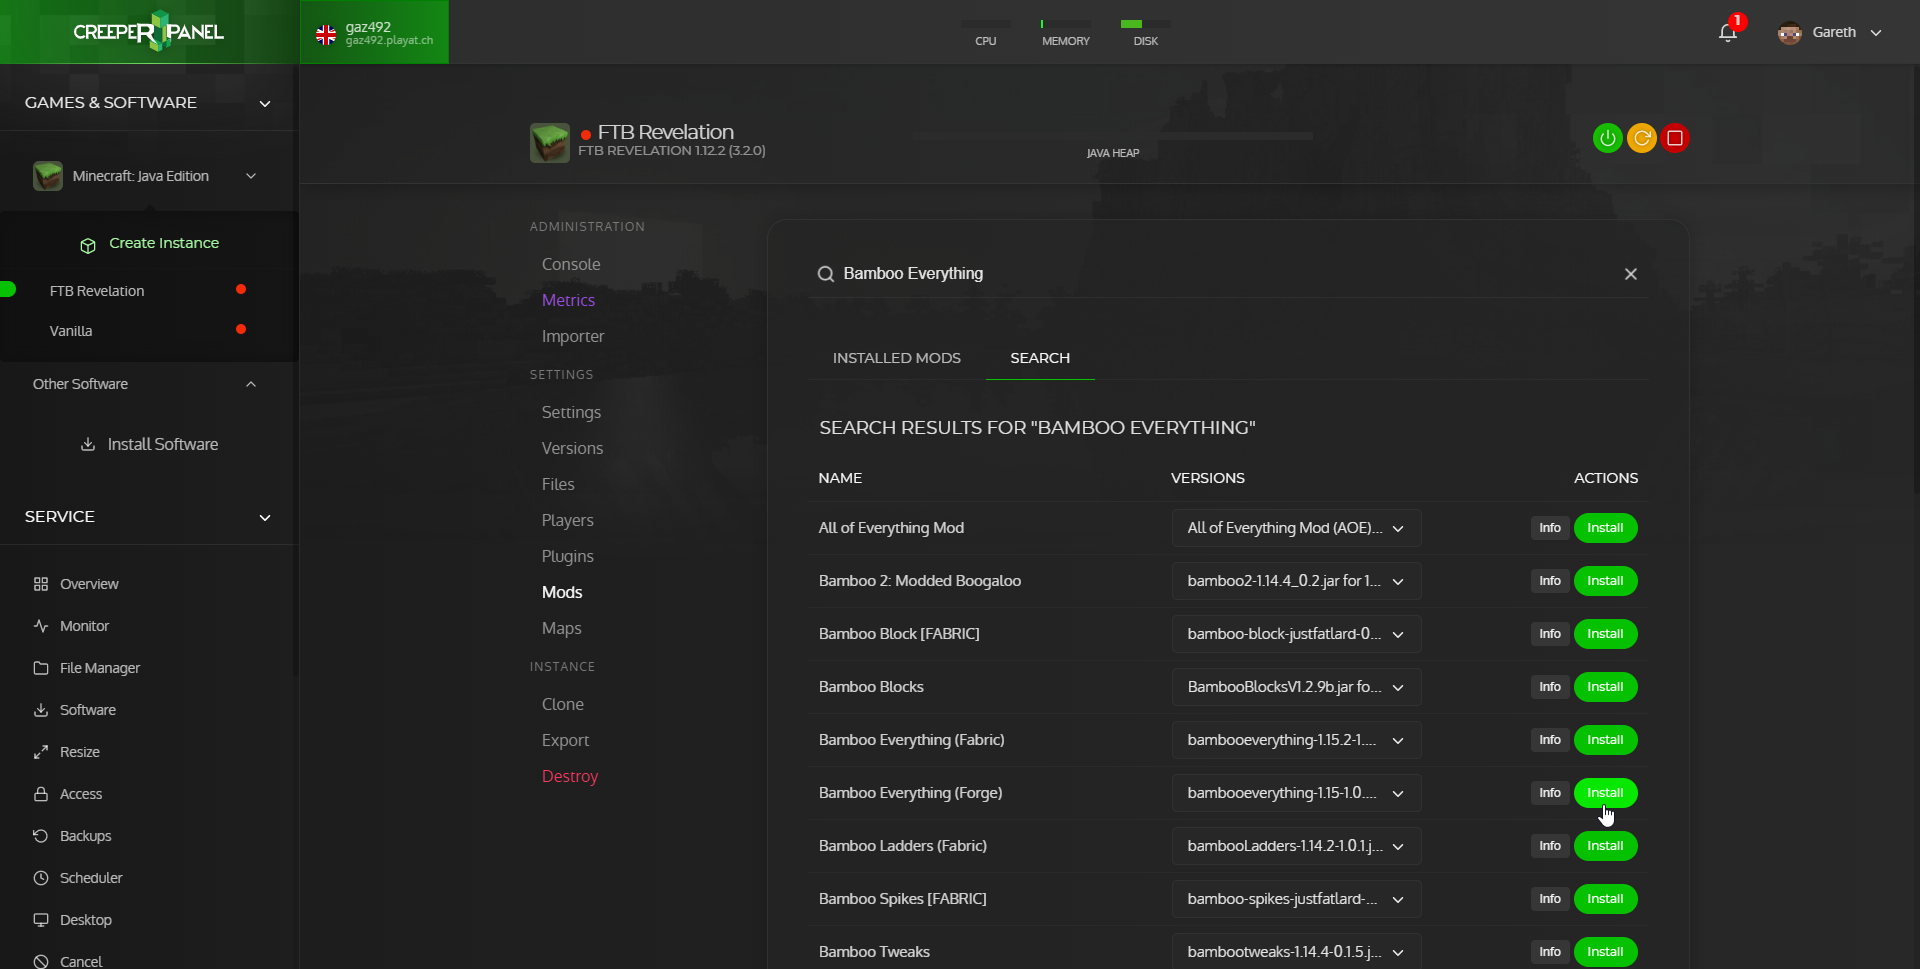The width and height of the screenshot is (1920, 969).
Task: Show Info for Bamboo Spikes [FABRIC]
Action: pos(1549,899)
